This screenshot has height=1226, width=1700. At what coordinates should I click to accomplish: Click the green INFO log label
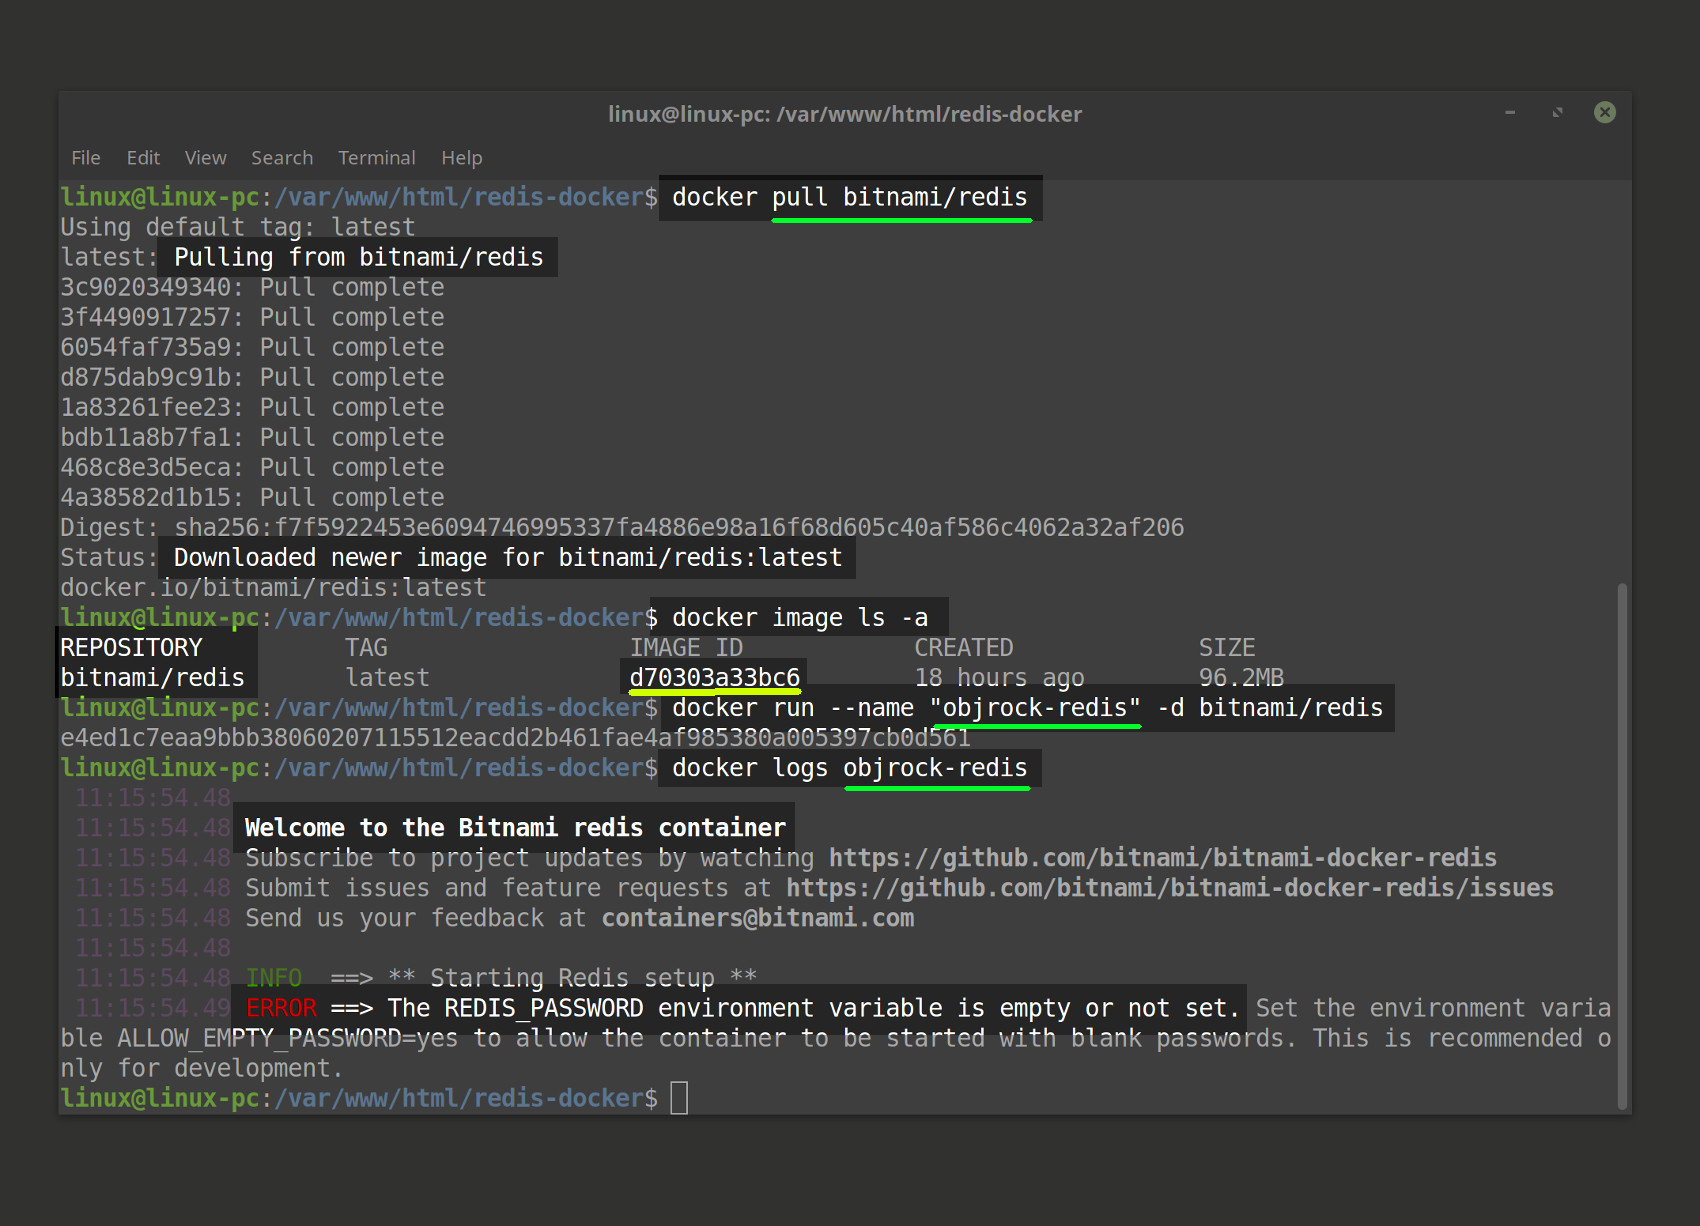click(x=274, y=977)
